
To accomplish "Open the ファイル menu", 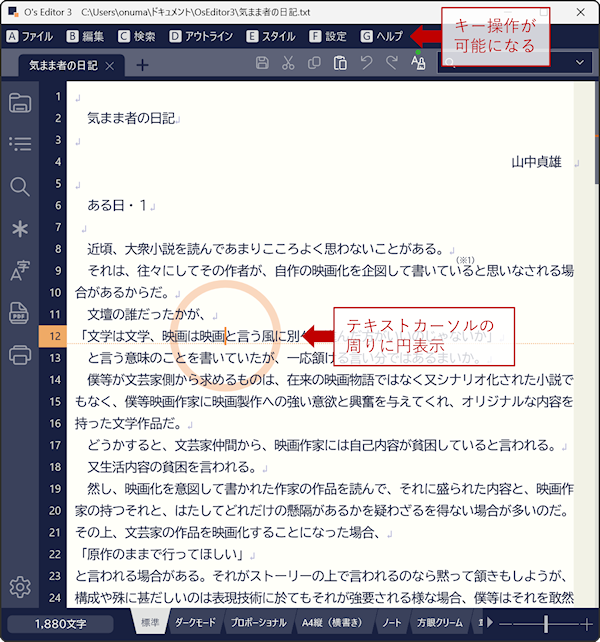I will (x=30, y=37).
